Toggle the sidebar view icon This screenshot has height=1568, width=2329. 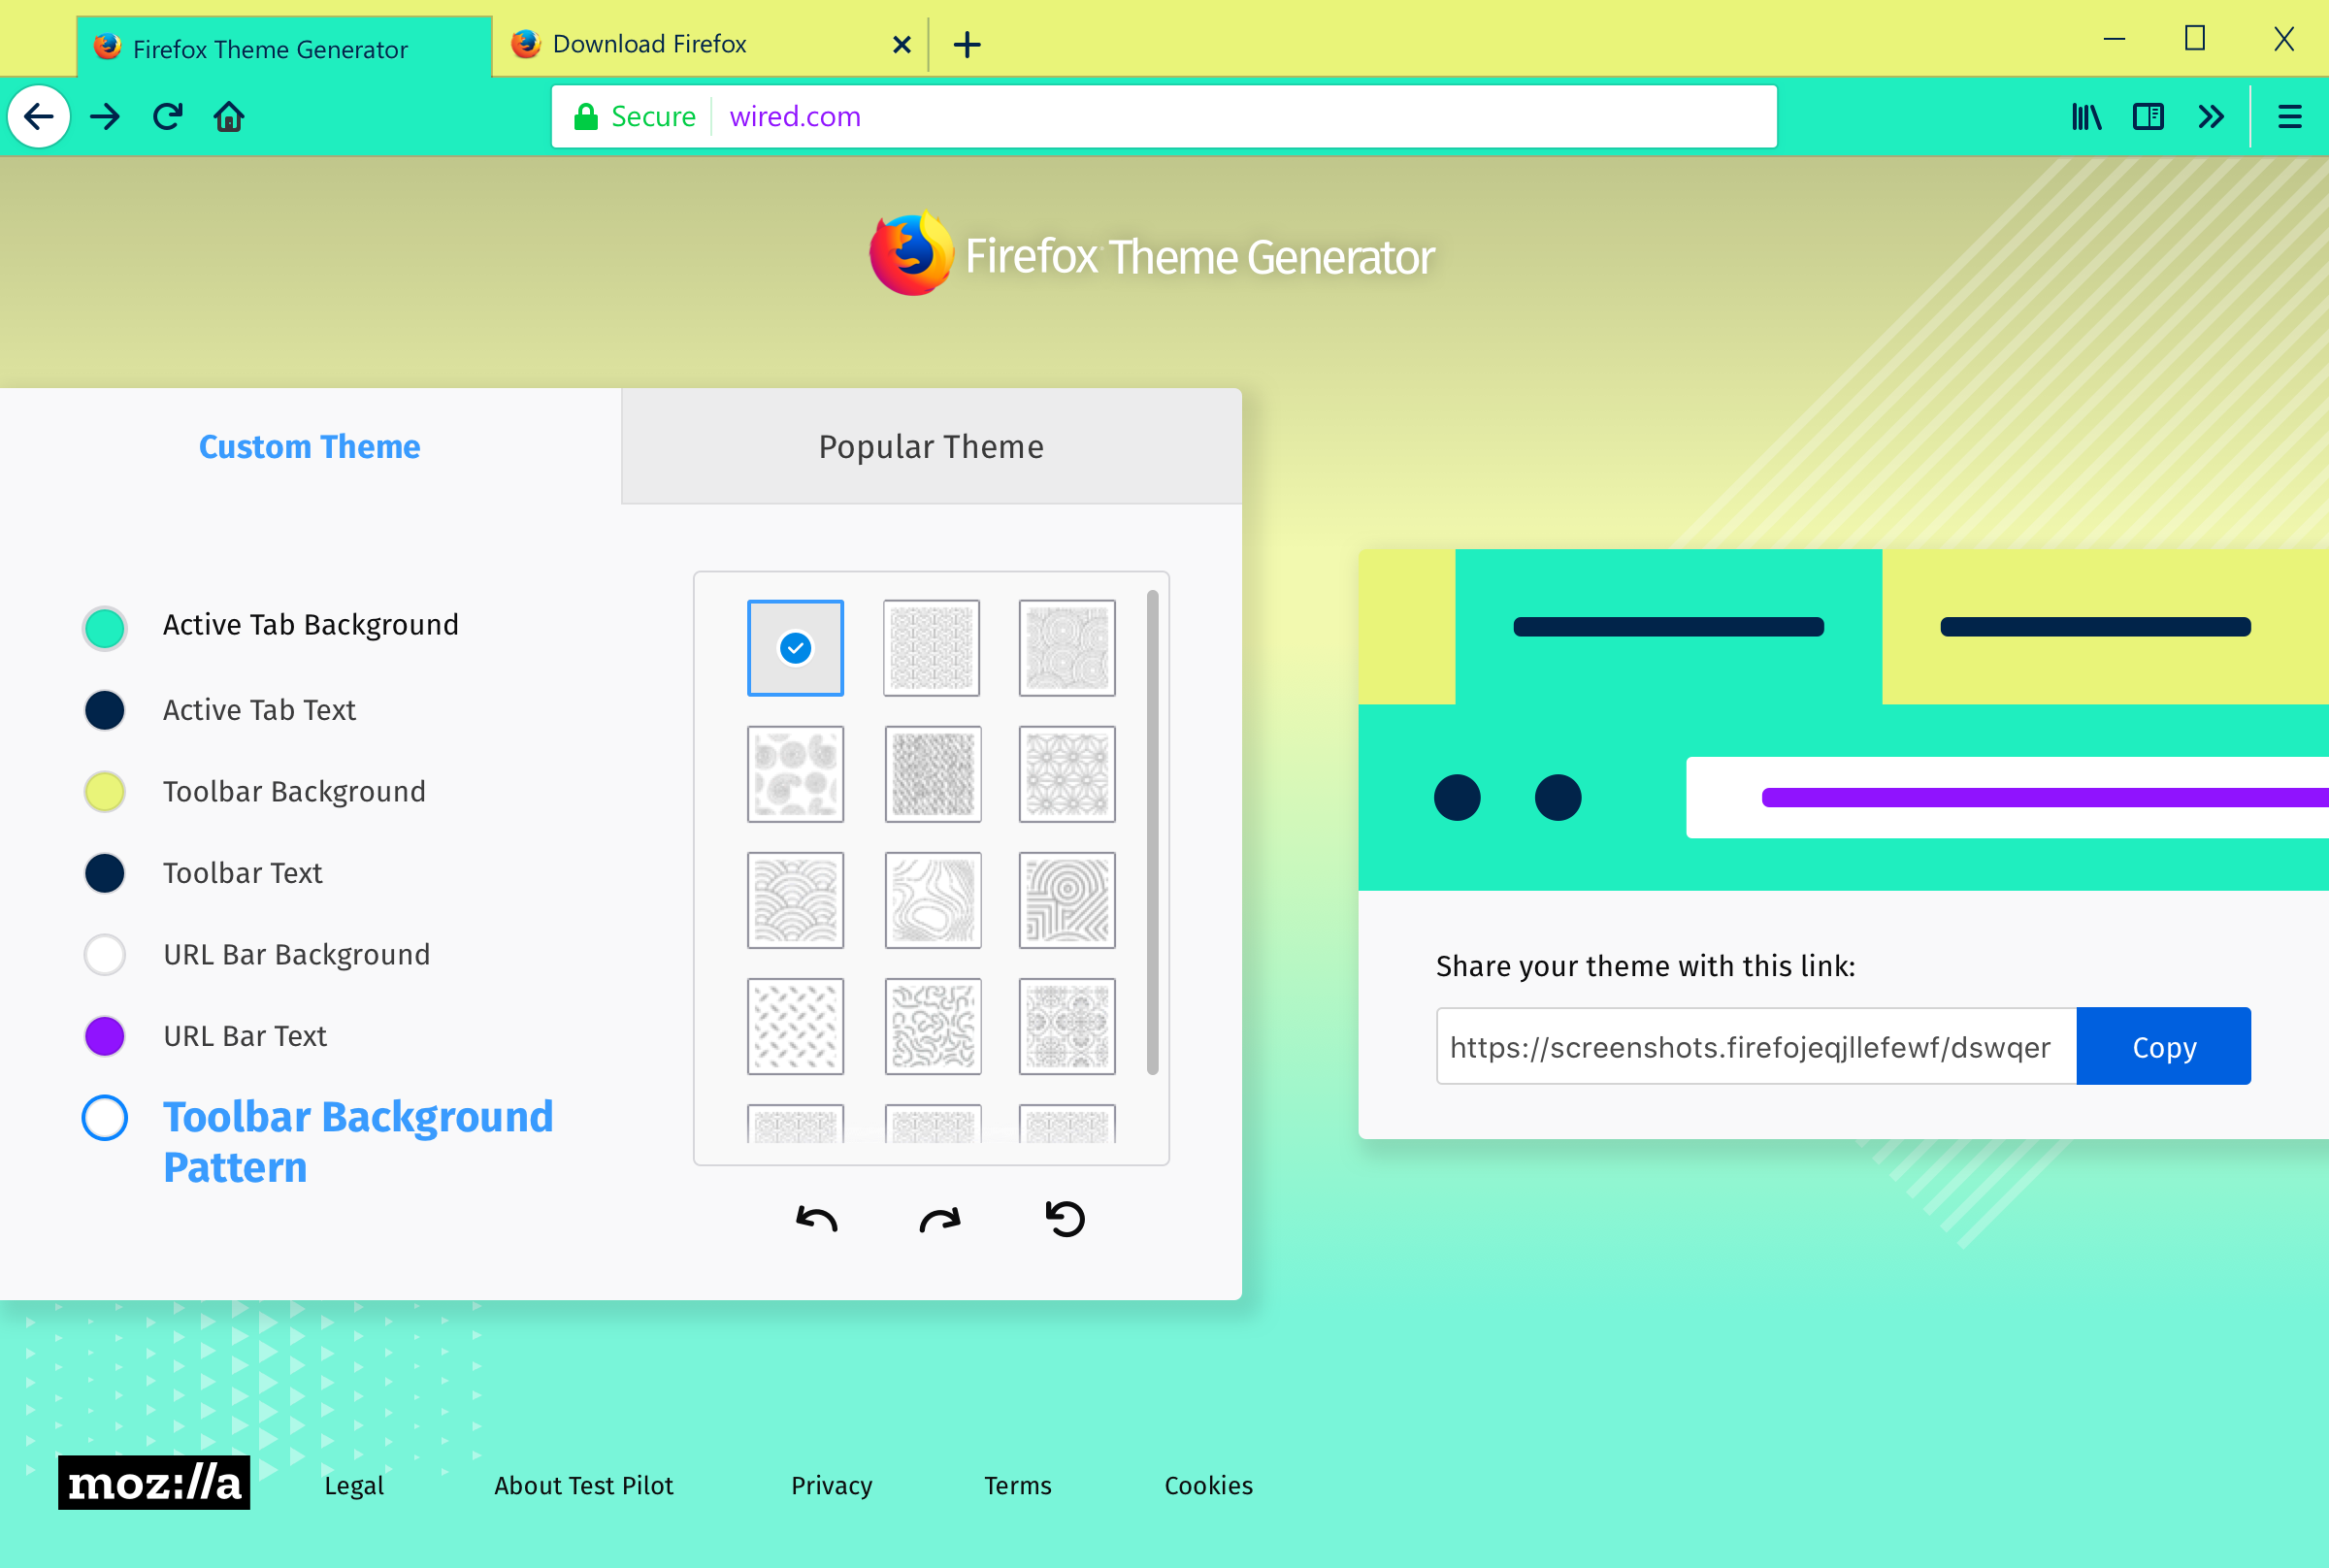(2148, 117)
